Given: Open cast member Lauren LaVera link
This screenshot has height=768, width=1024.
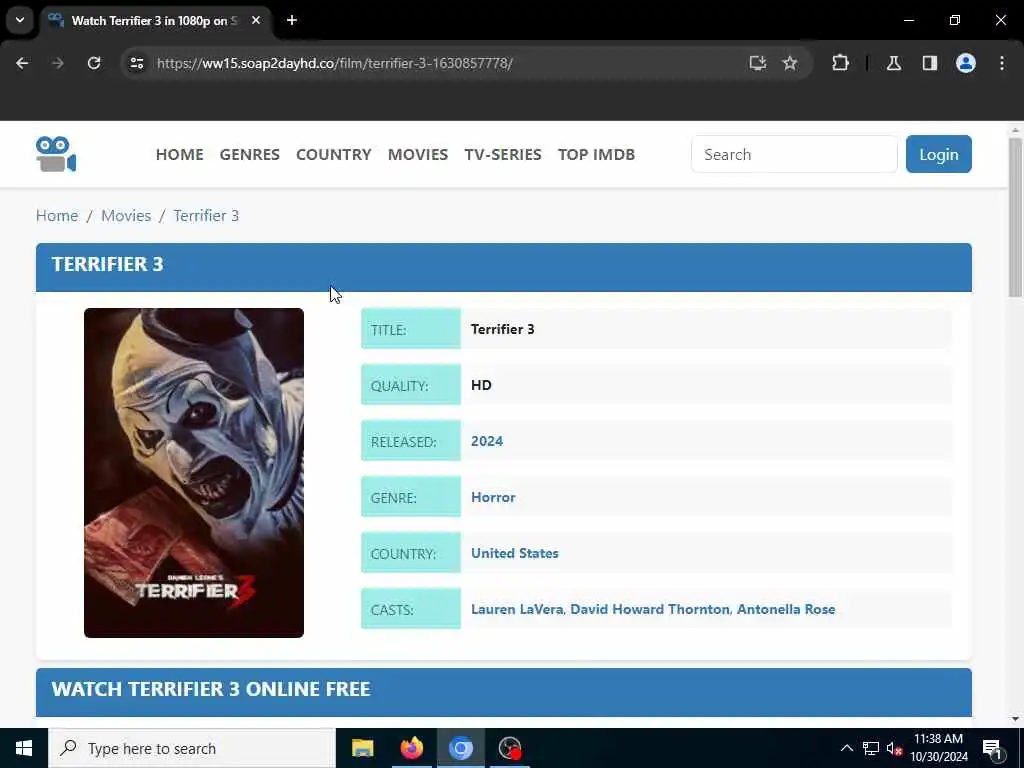Looking at the screenshot, I should coord(517,609).
